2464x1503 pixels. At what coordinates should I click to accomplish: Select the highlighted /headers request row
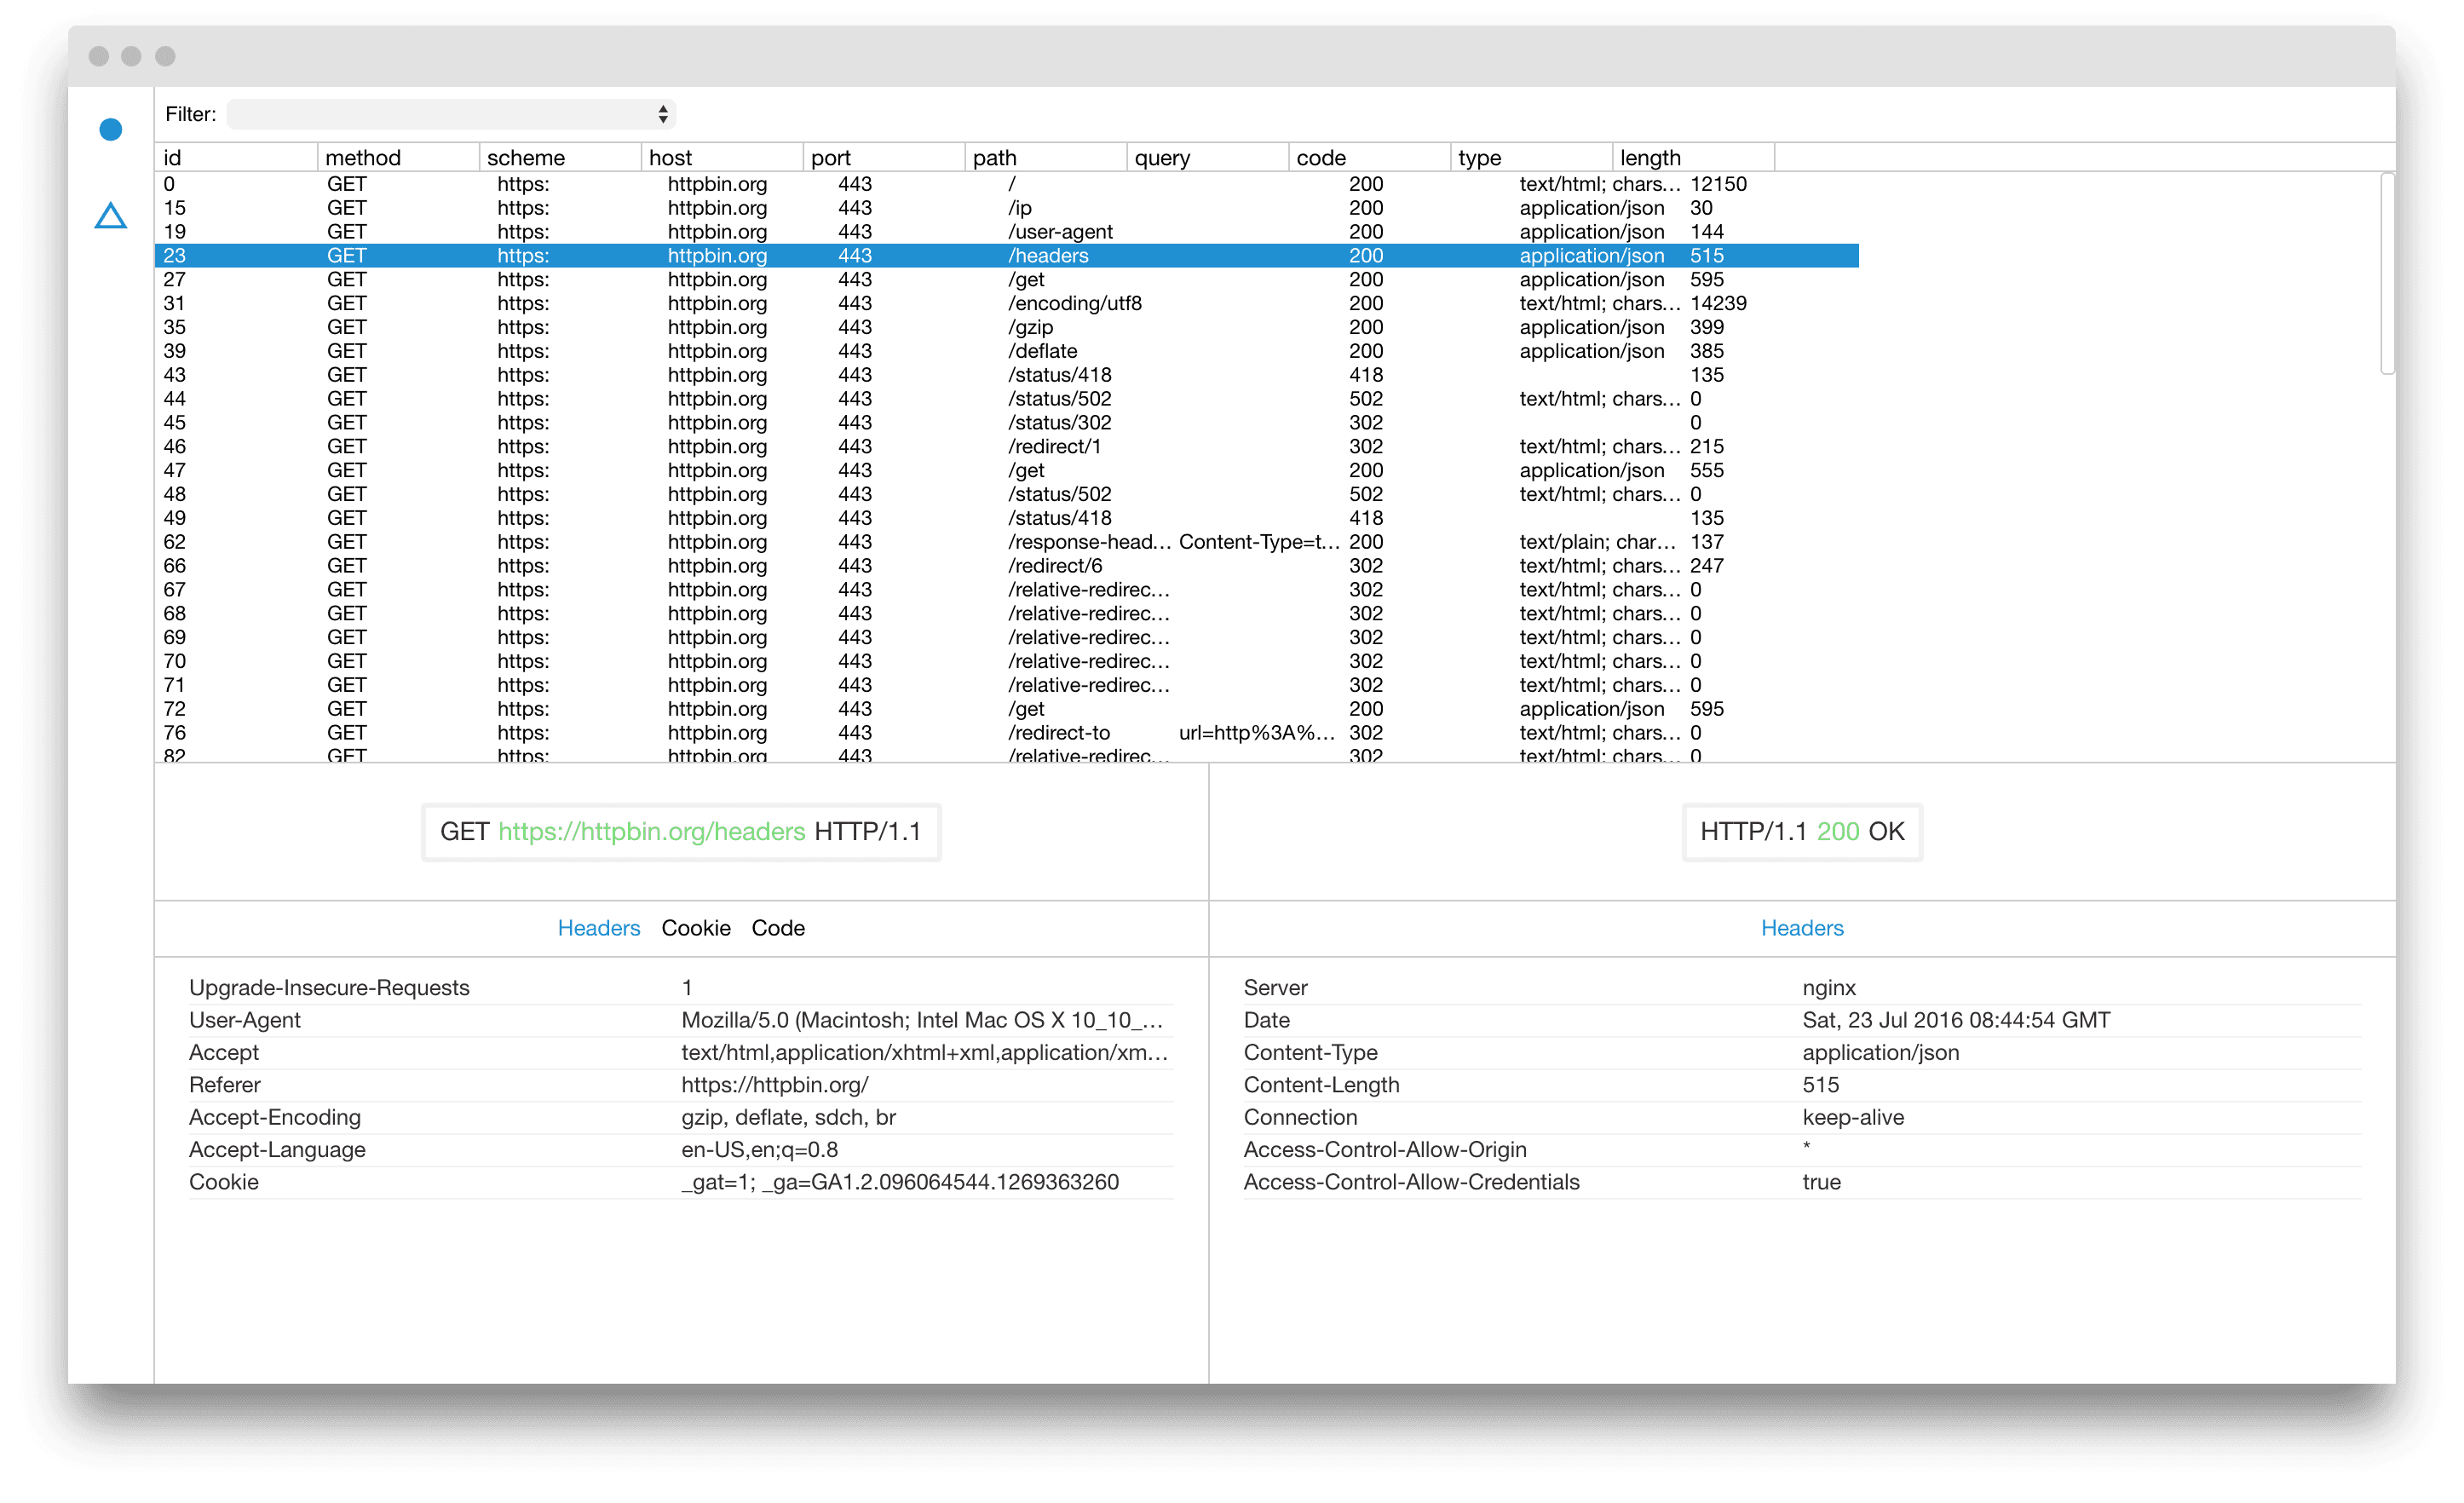tap(1007, 256)
